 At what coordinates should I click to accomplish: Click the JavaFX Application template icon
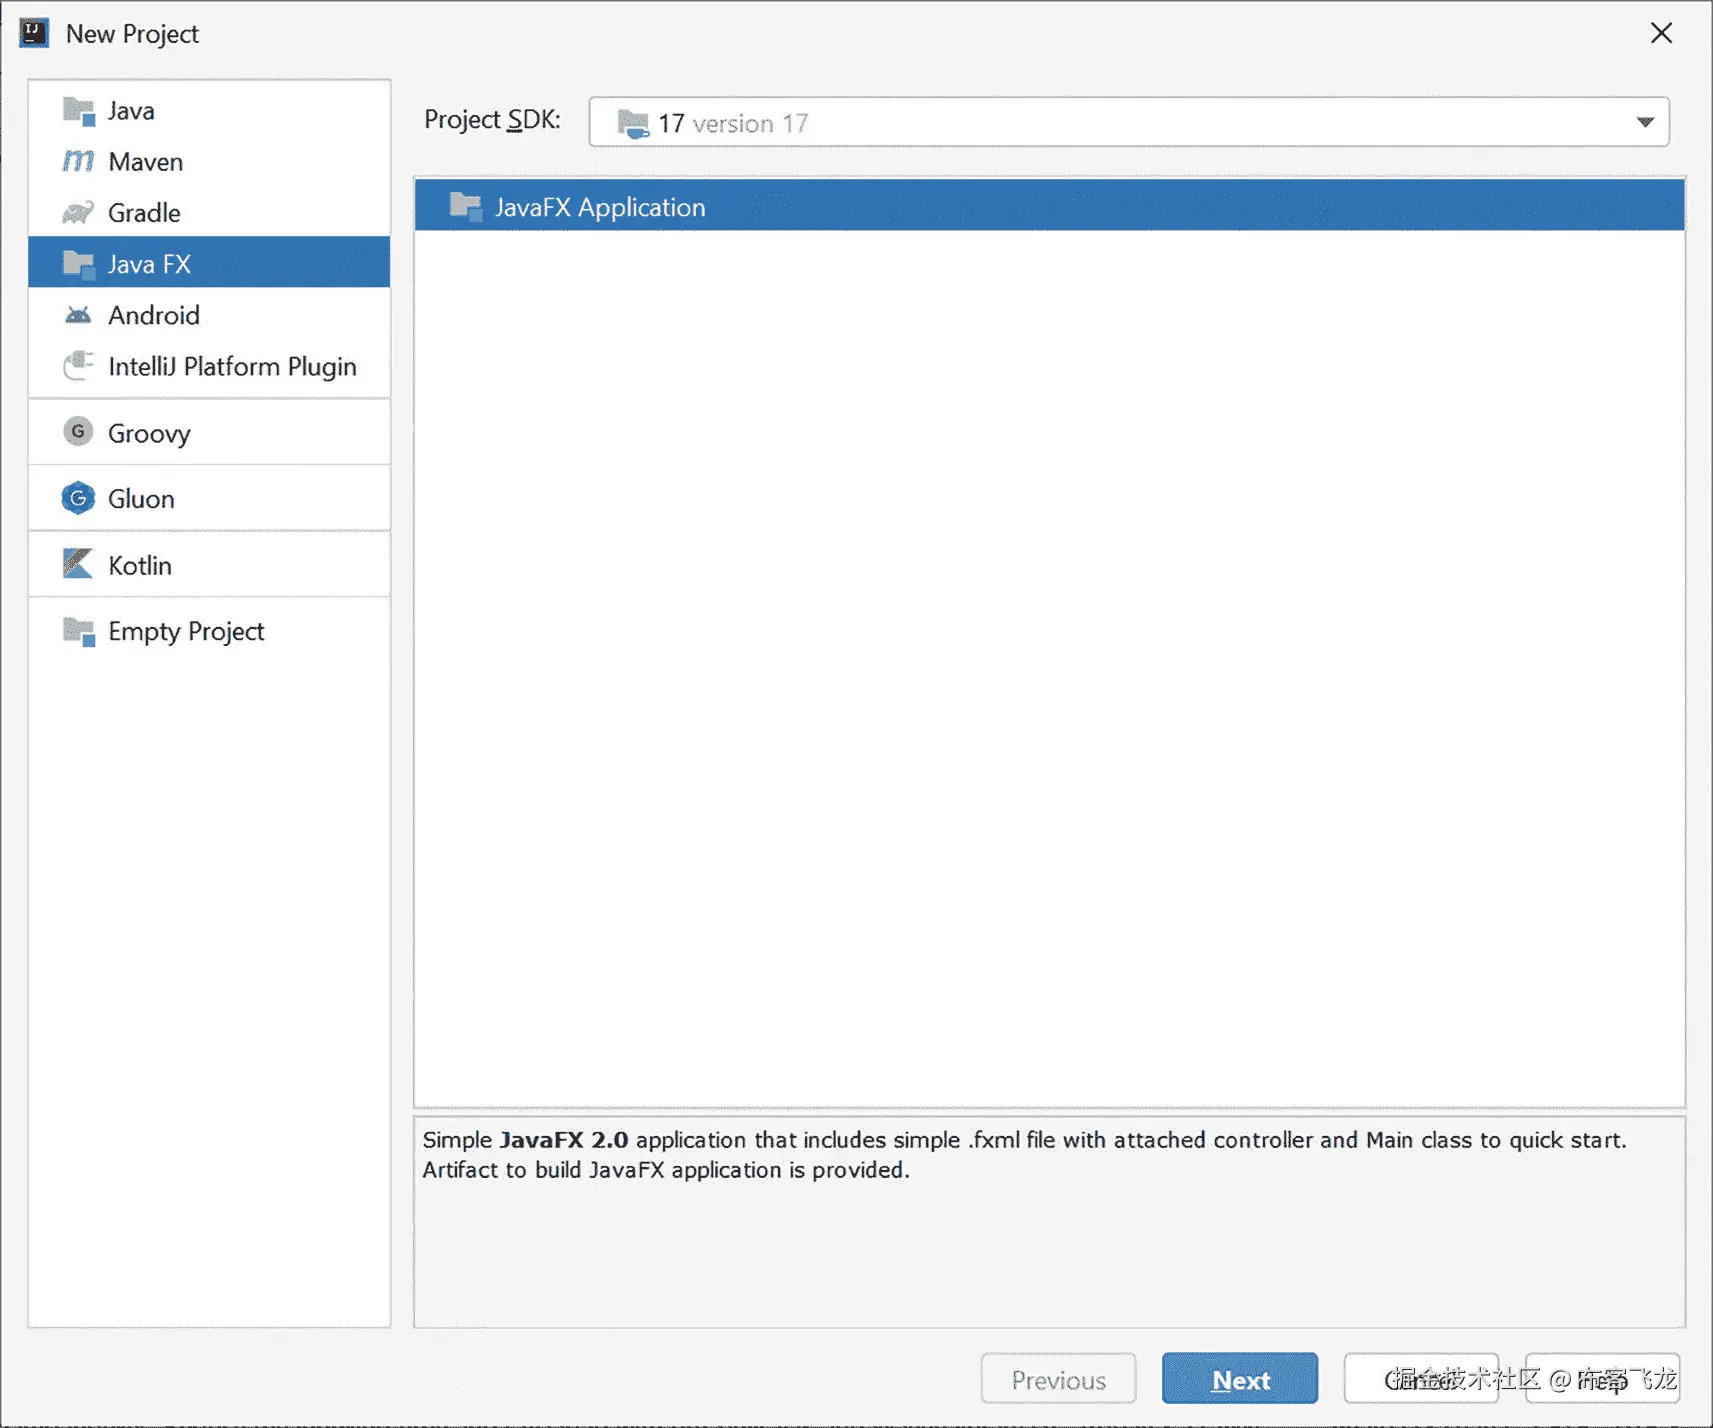[x=466, y=206]
